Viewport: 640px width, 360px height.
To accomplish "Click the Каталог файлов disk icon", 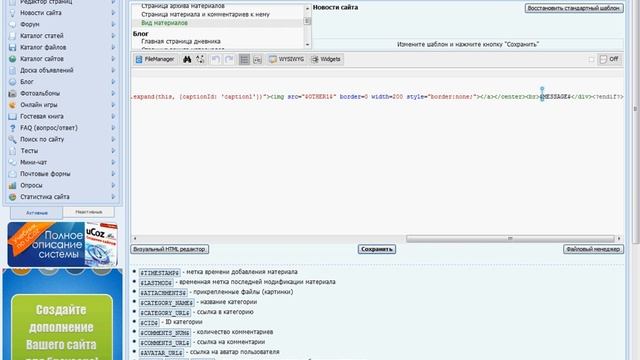I will 13,47.
